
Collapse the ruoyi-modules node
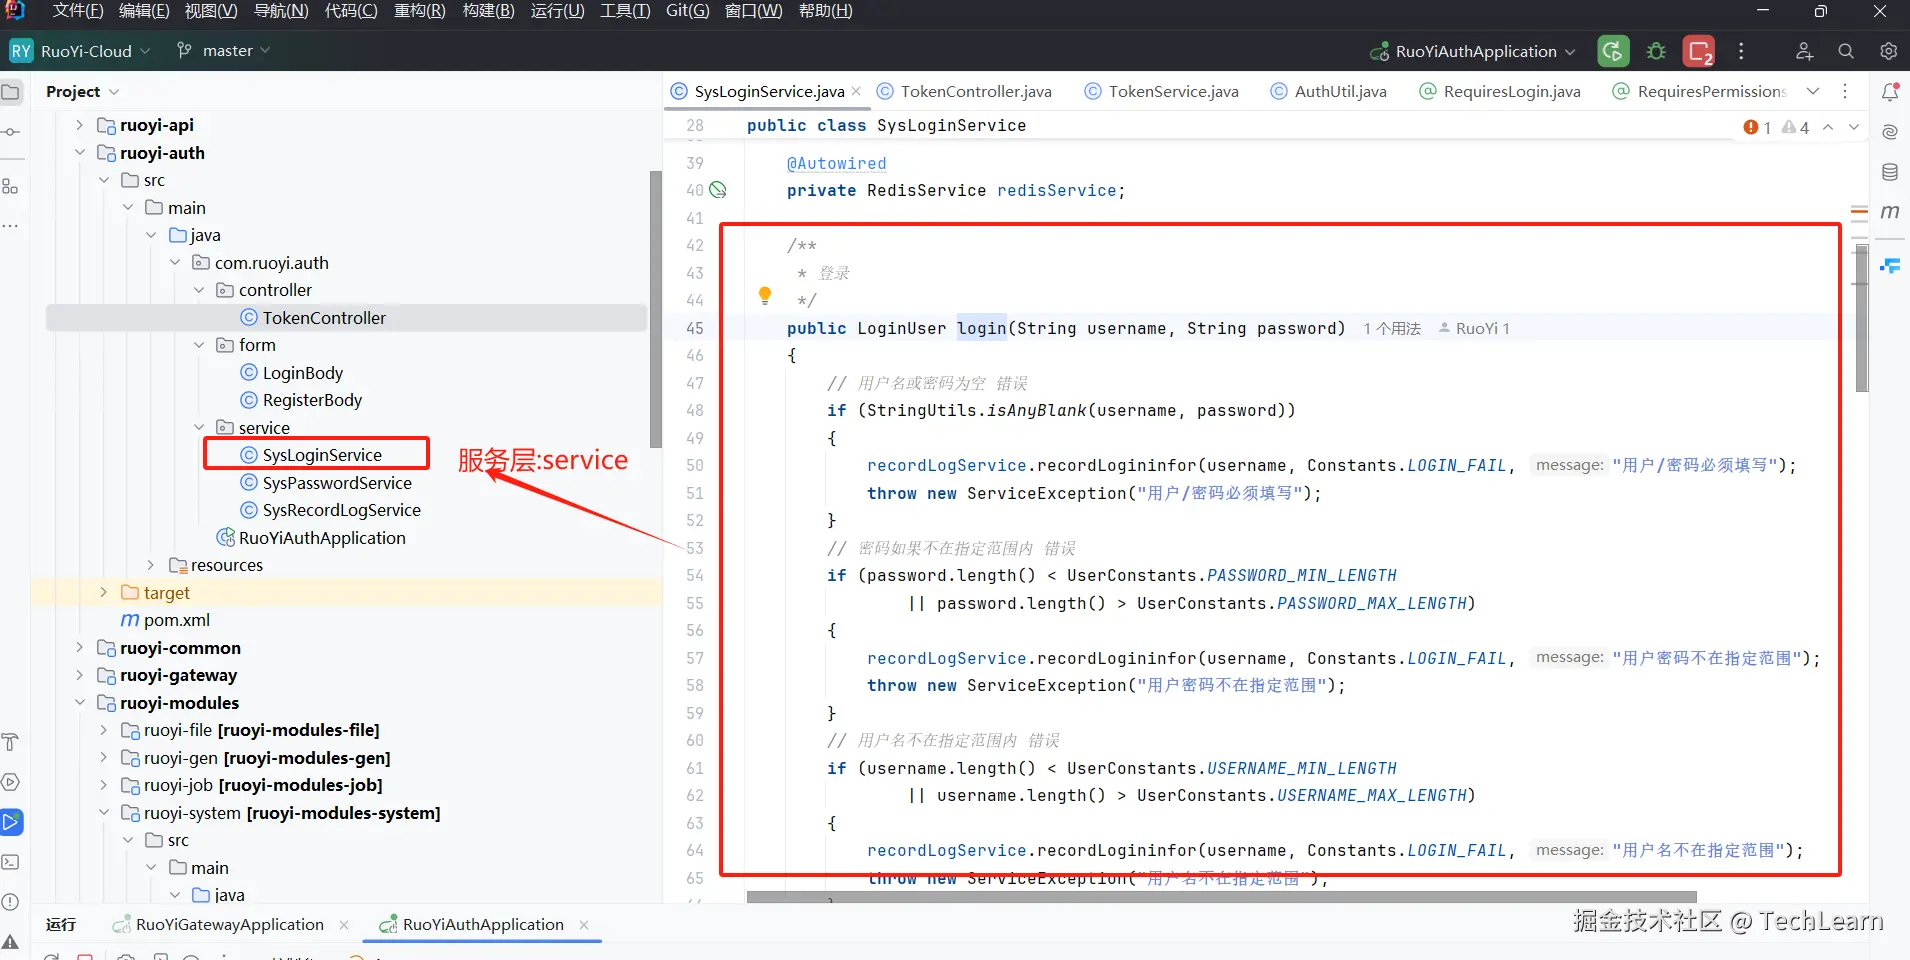[80, 703]
